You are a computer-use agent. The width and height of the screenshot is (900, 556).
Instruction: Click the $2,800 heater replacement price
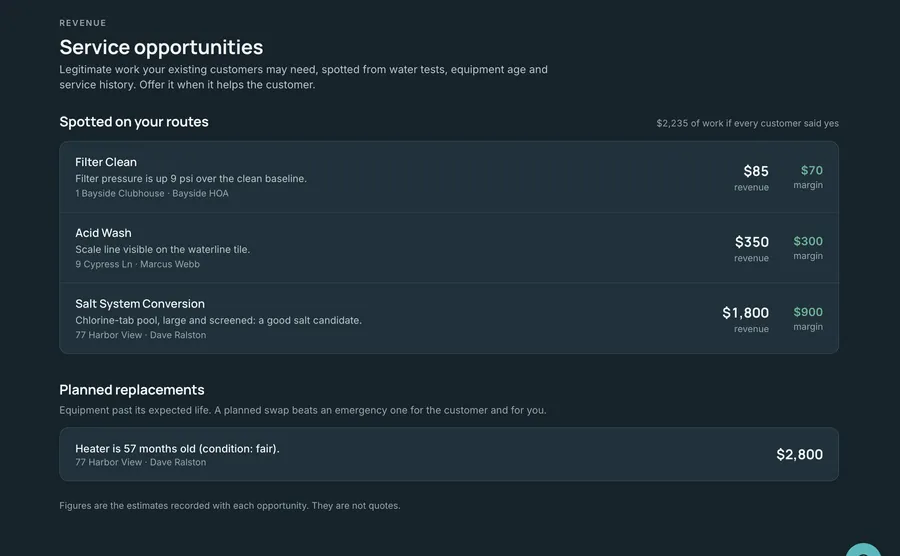click(x=799, y=454)
